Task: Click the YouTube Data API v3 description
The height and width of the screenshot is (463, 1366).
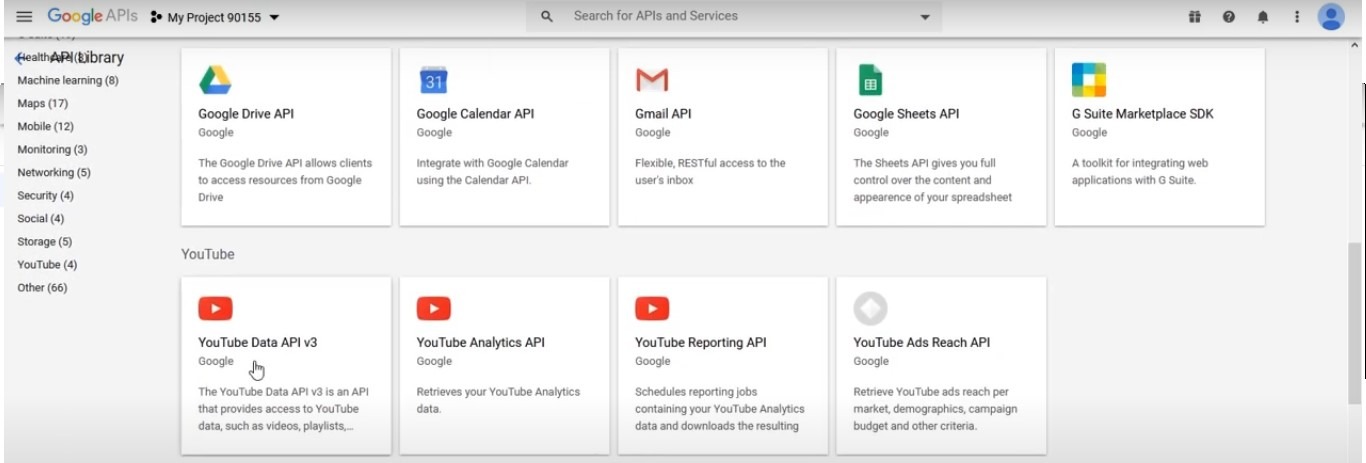Action: point(283,409)
